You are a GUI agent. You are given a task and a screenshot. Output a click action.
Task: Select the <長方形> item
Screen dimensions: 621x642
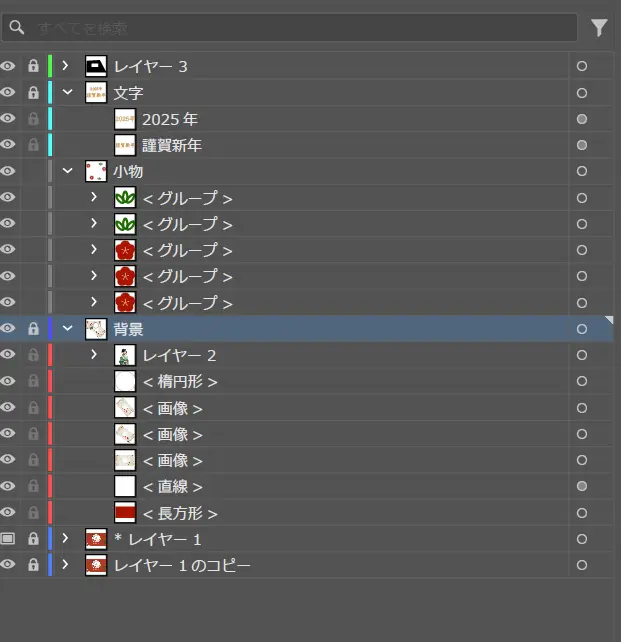(x=180, y=513)
